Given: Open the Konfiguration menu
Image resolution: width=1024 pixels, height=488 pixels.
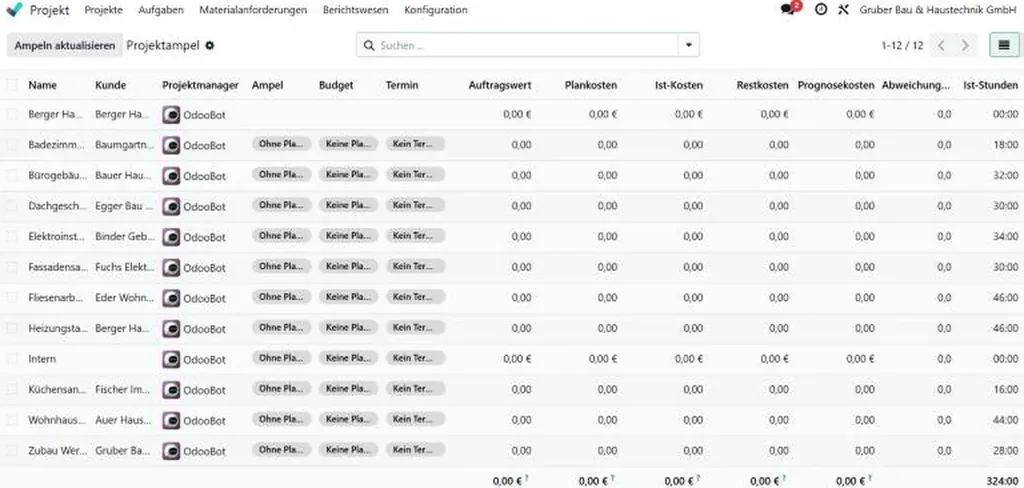Looking at the screenshot, I should tap(436, 10).
